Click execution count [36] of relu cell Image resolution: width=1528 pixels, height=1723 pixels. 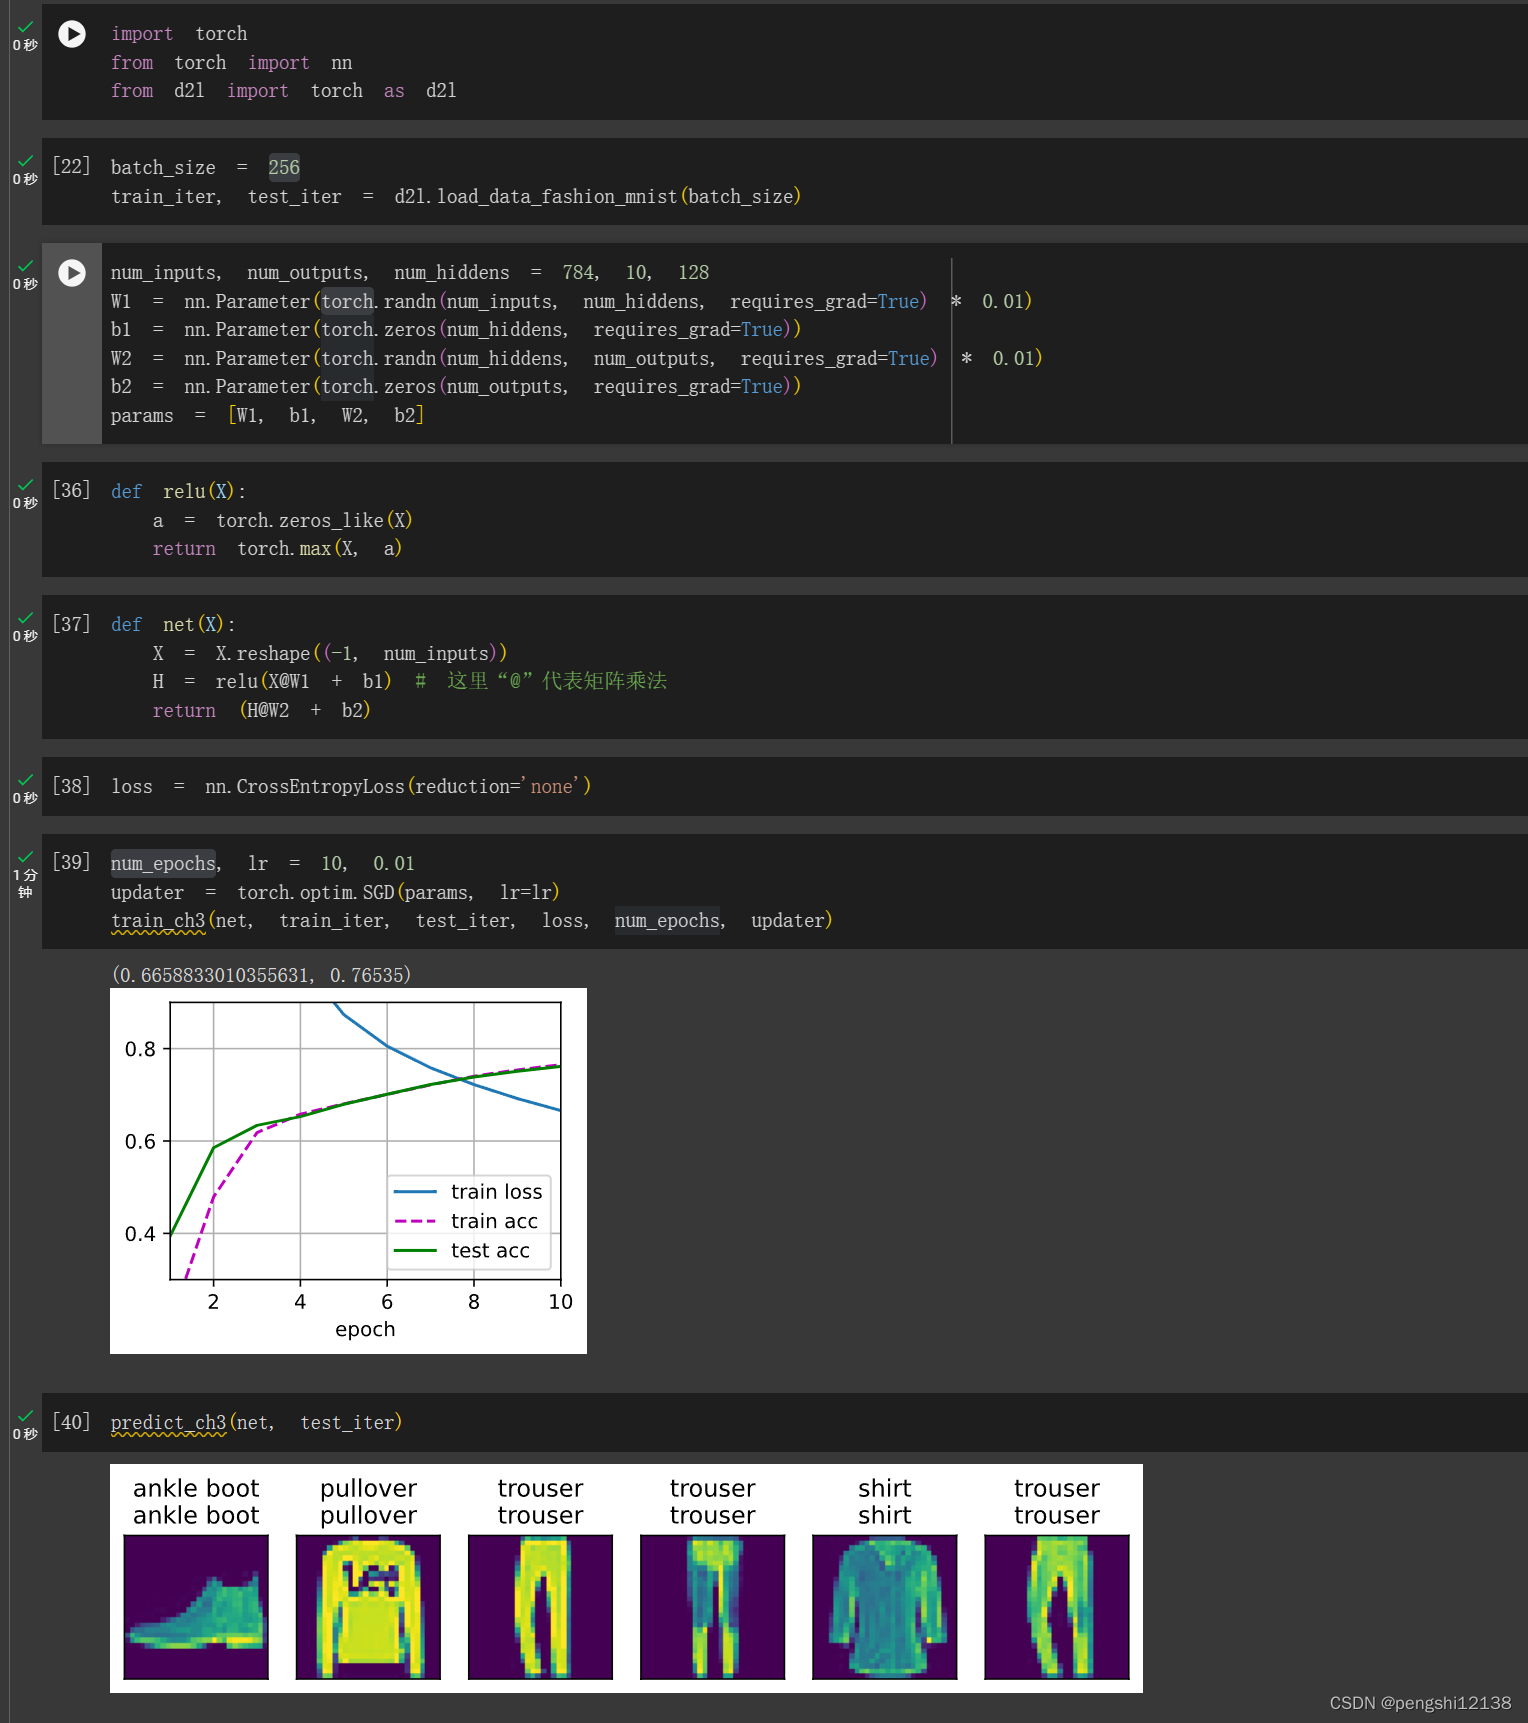click(71, 490)
